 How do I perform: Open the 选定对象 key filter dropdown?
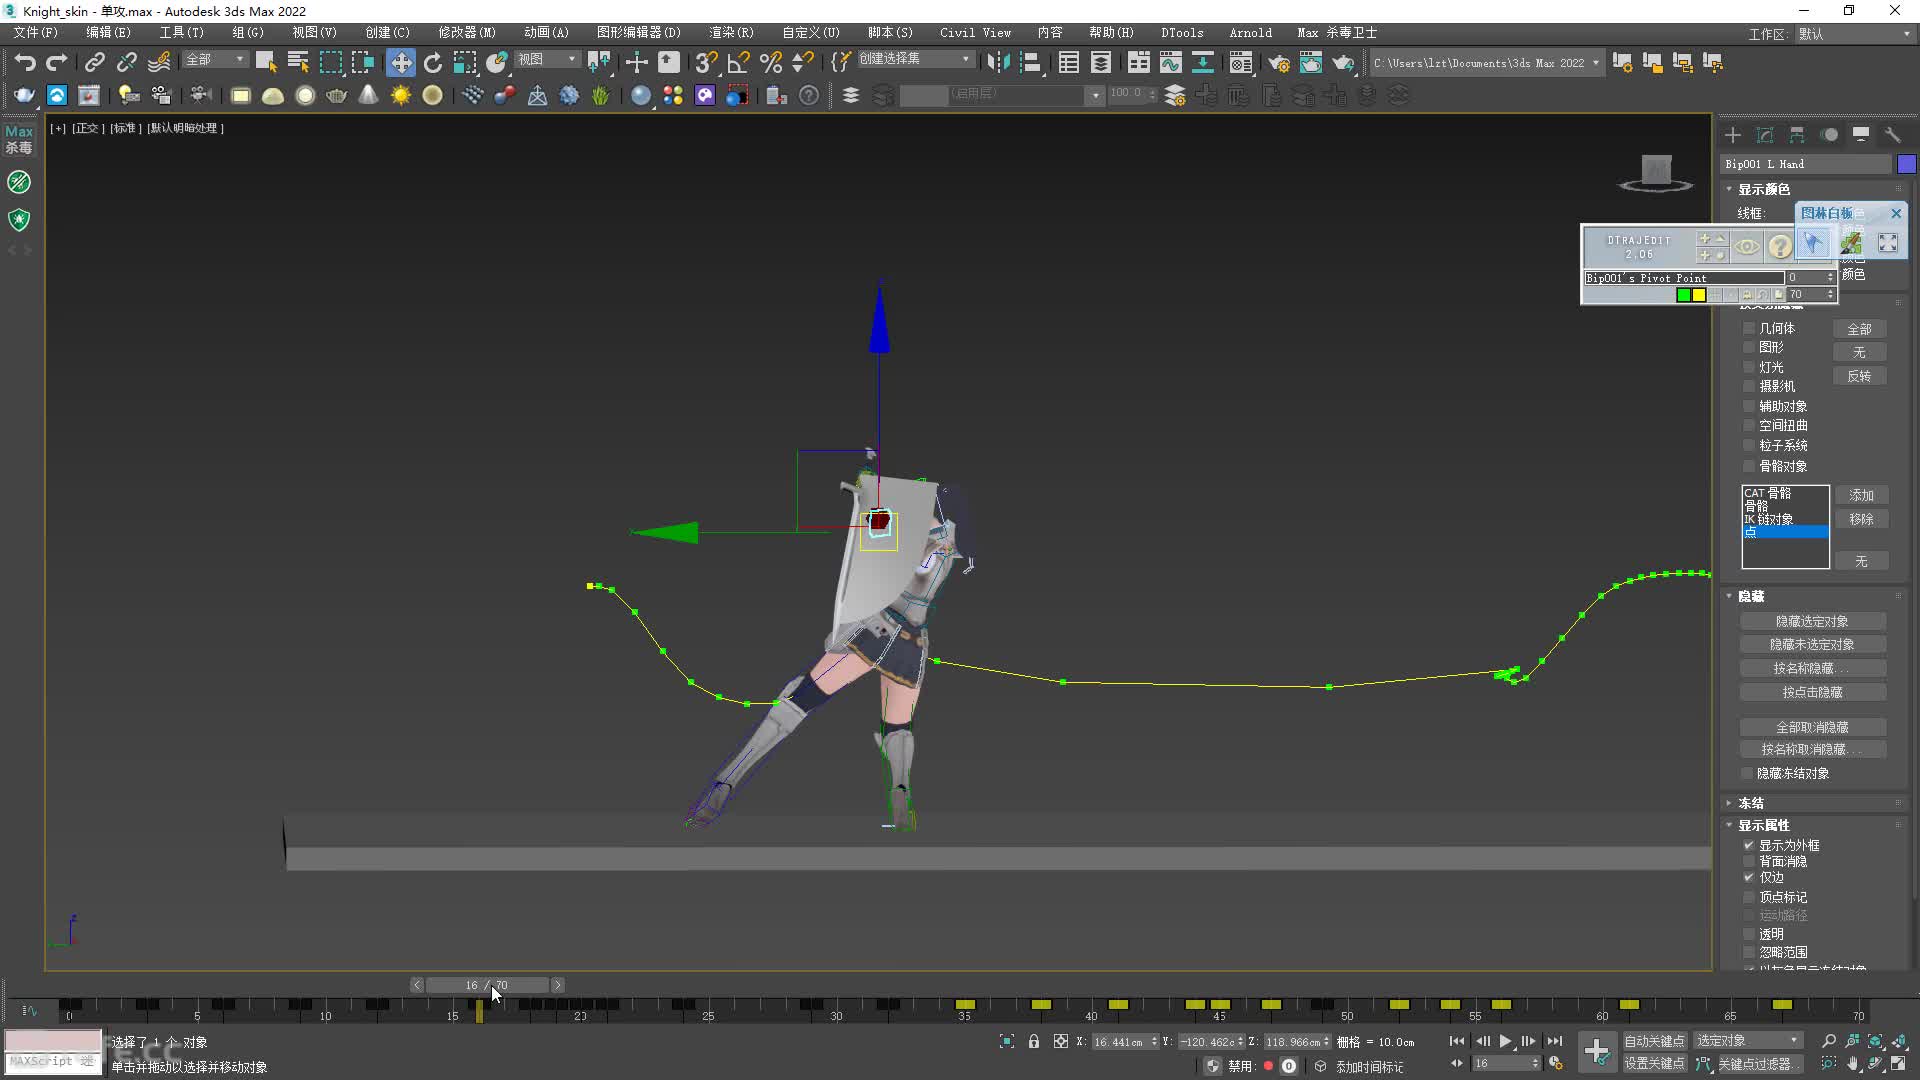[x=1747, y=1041]
